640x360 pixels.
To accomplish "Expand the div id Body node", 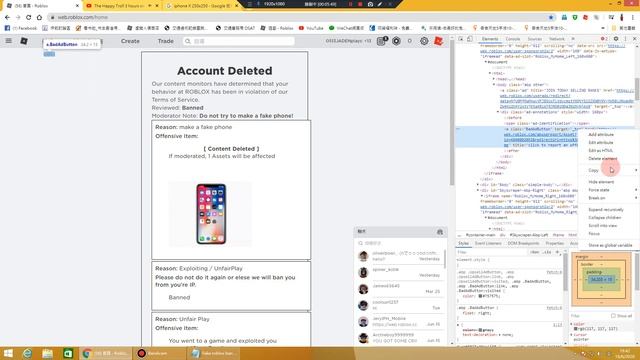I will (478, 184).
